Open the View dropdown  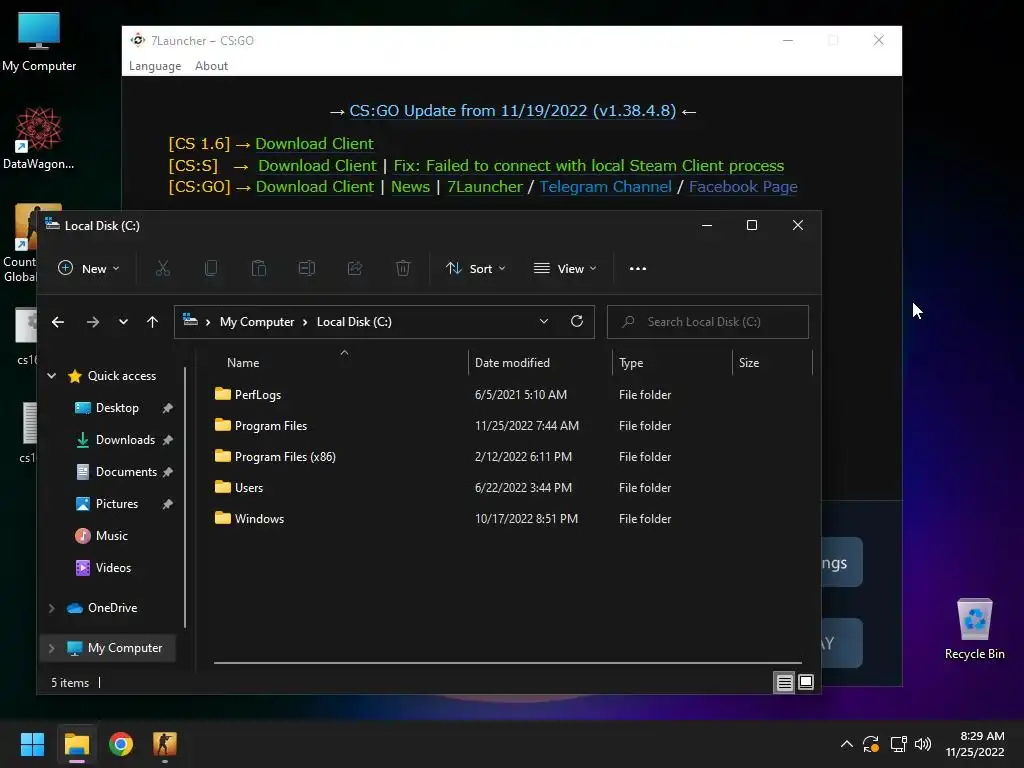565,268
